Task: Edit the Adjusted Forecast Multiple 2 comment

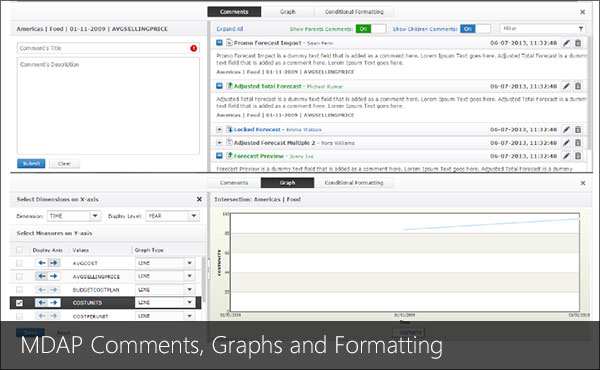Action: (x=566, y=143)
